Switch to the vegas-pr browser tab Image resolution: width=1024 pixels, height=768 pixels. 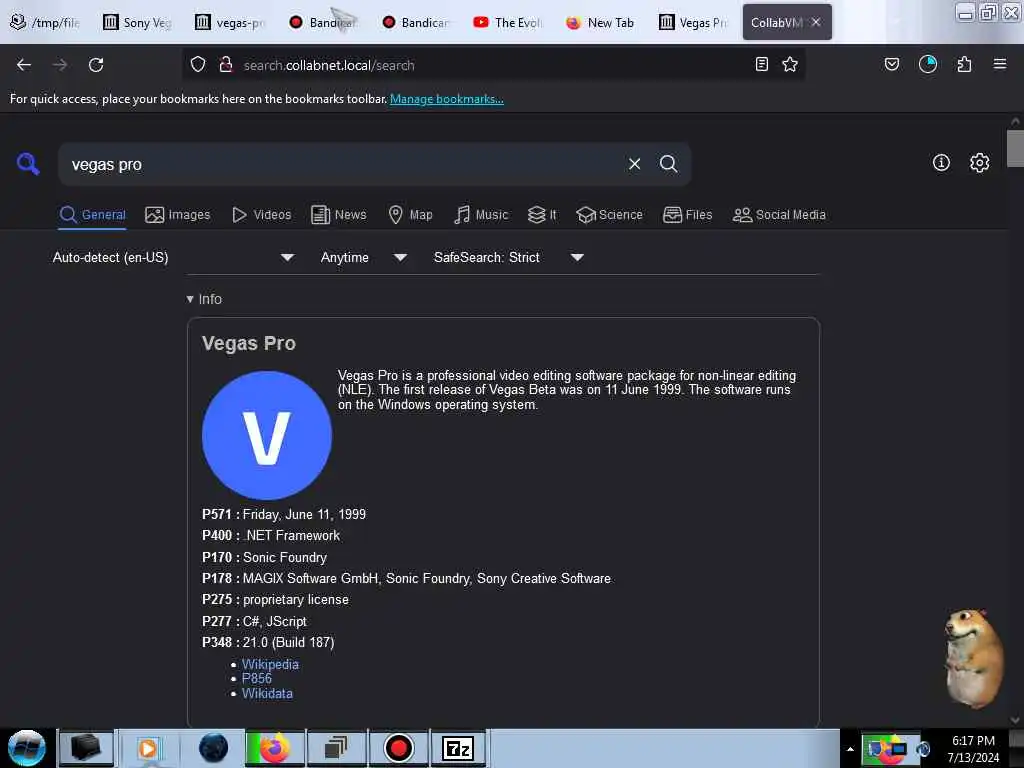tap(230, 22)
